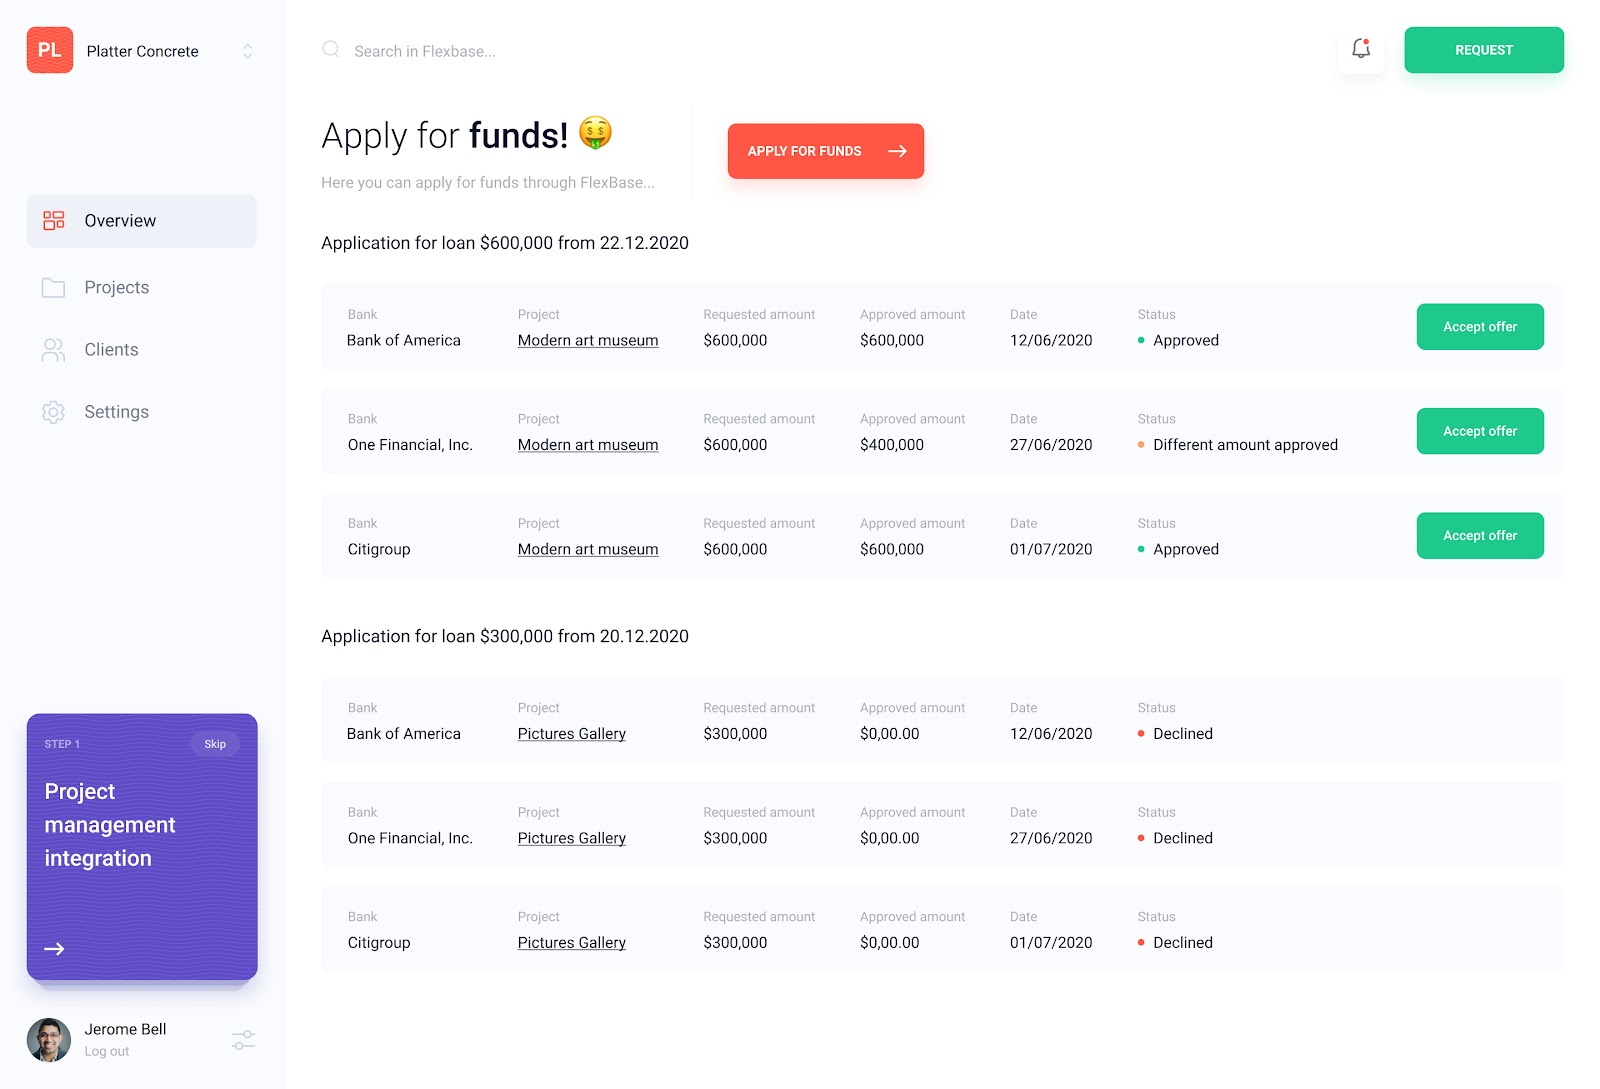Screen dimensions: 1600x1089
Task: Accept offer from Citigroup
Action: [1480, 536]
